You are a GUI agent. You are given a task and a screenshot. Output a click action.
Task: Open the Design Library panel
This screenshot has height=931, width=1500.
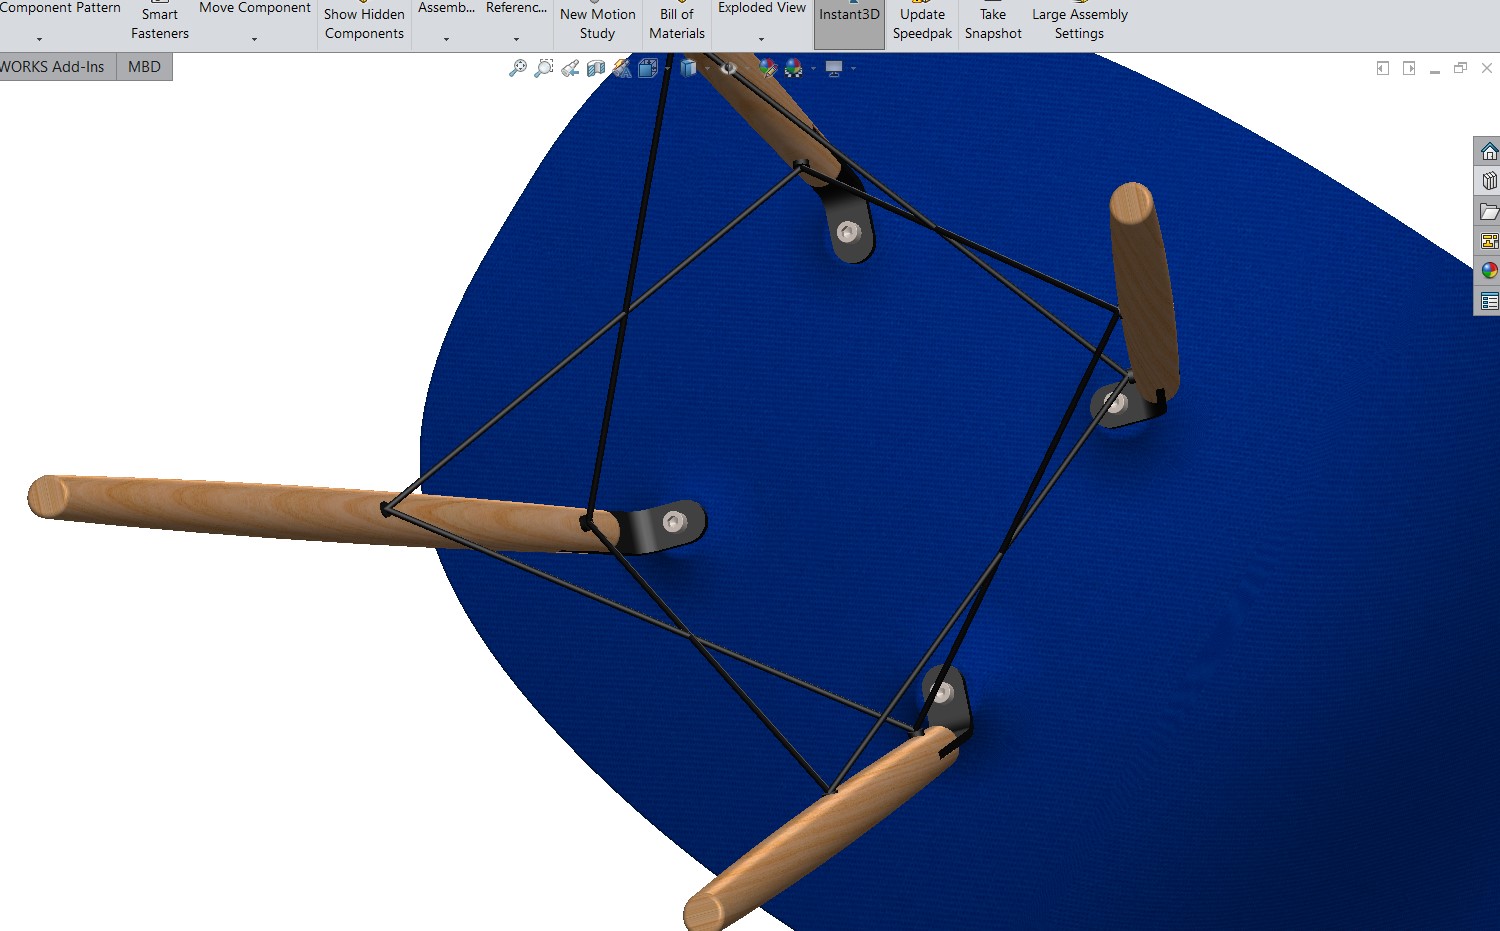[1489, 181]
